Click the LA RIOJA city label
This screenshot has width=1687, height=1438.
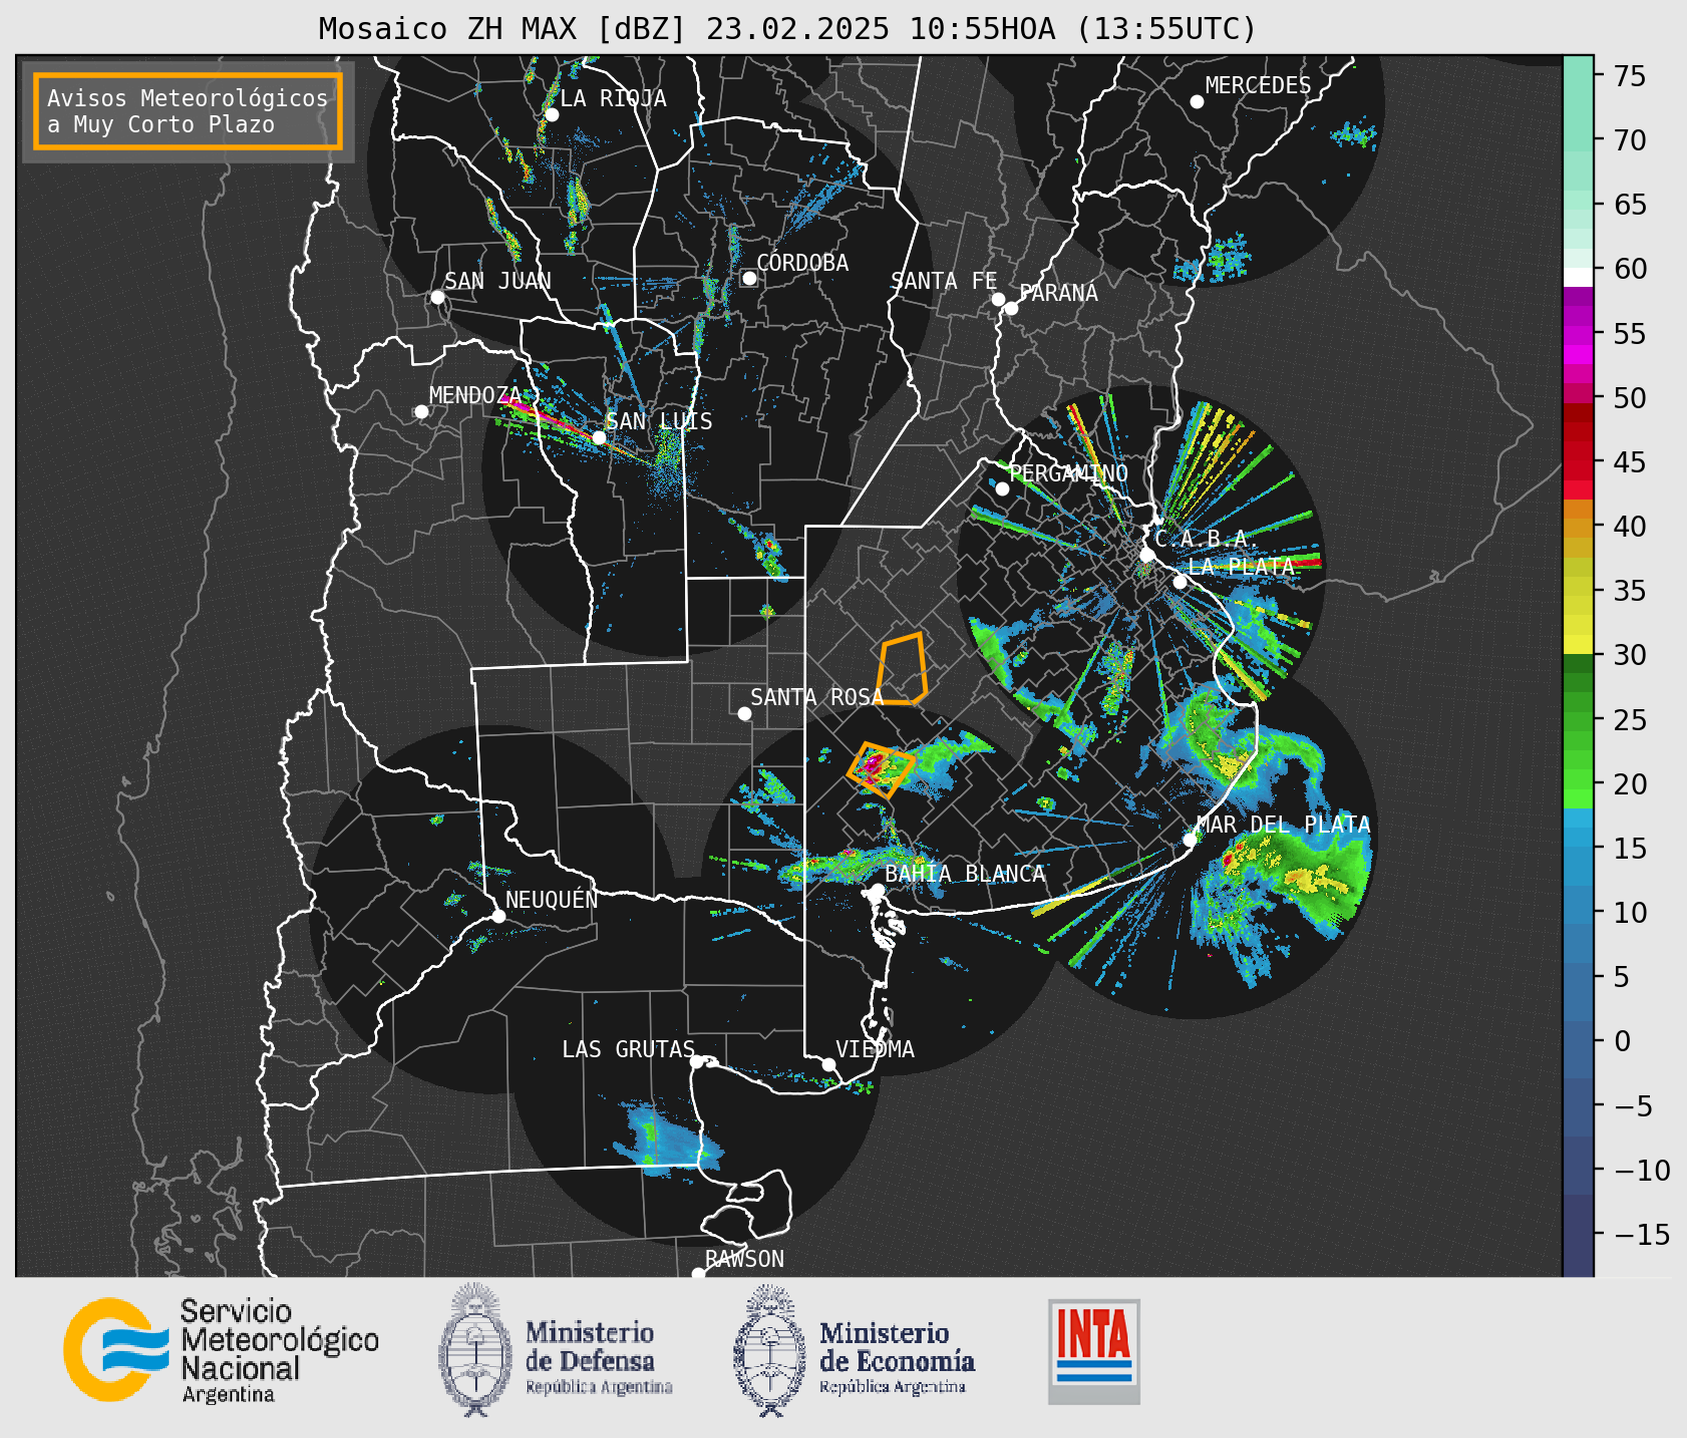tap(613, 98)
